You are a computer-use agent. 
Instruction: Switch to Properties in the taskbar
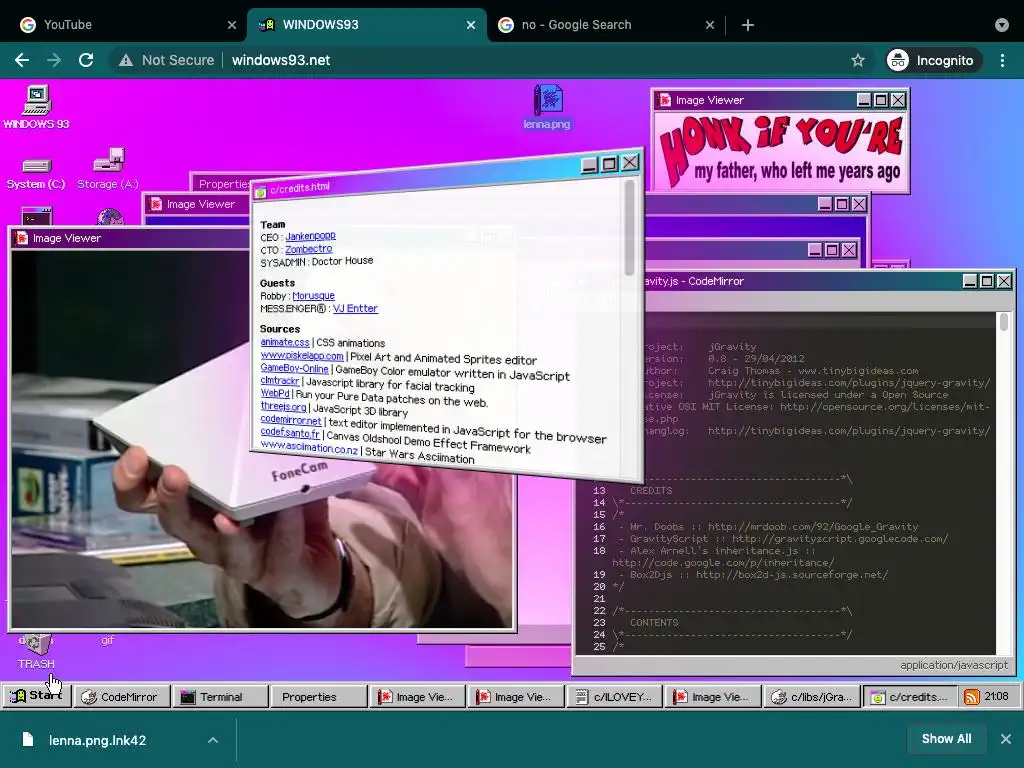point(318,697)
